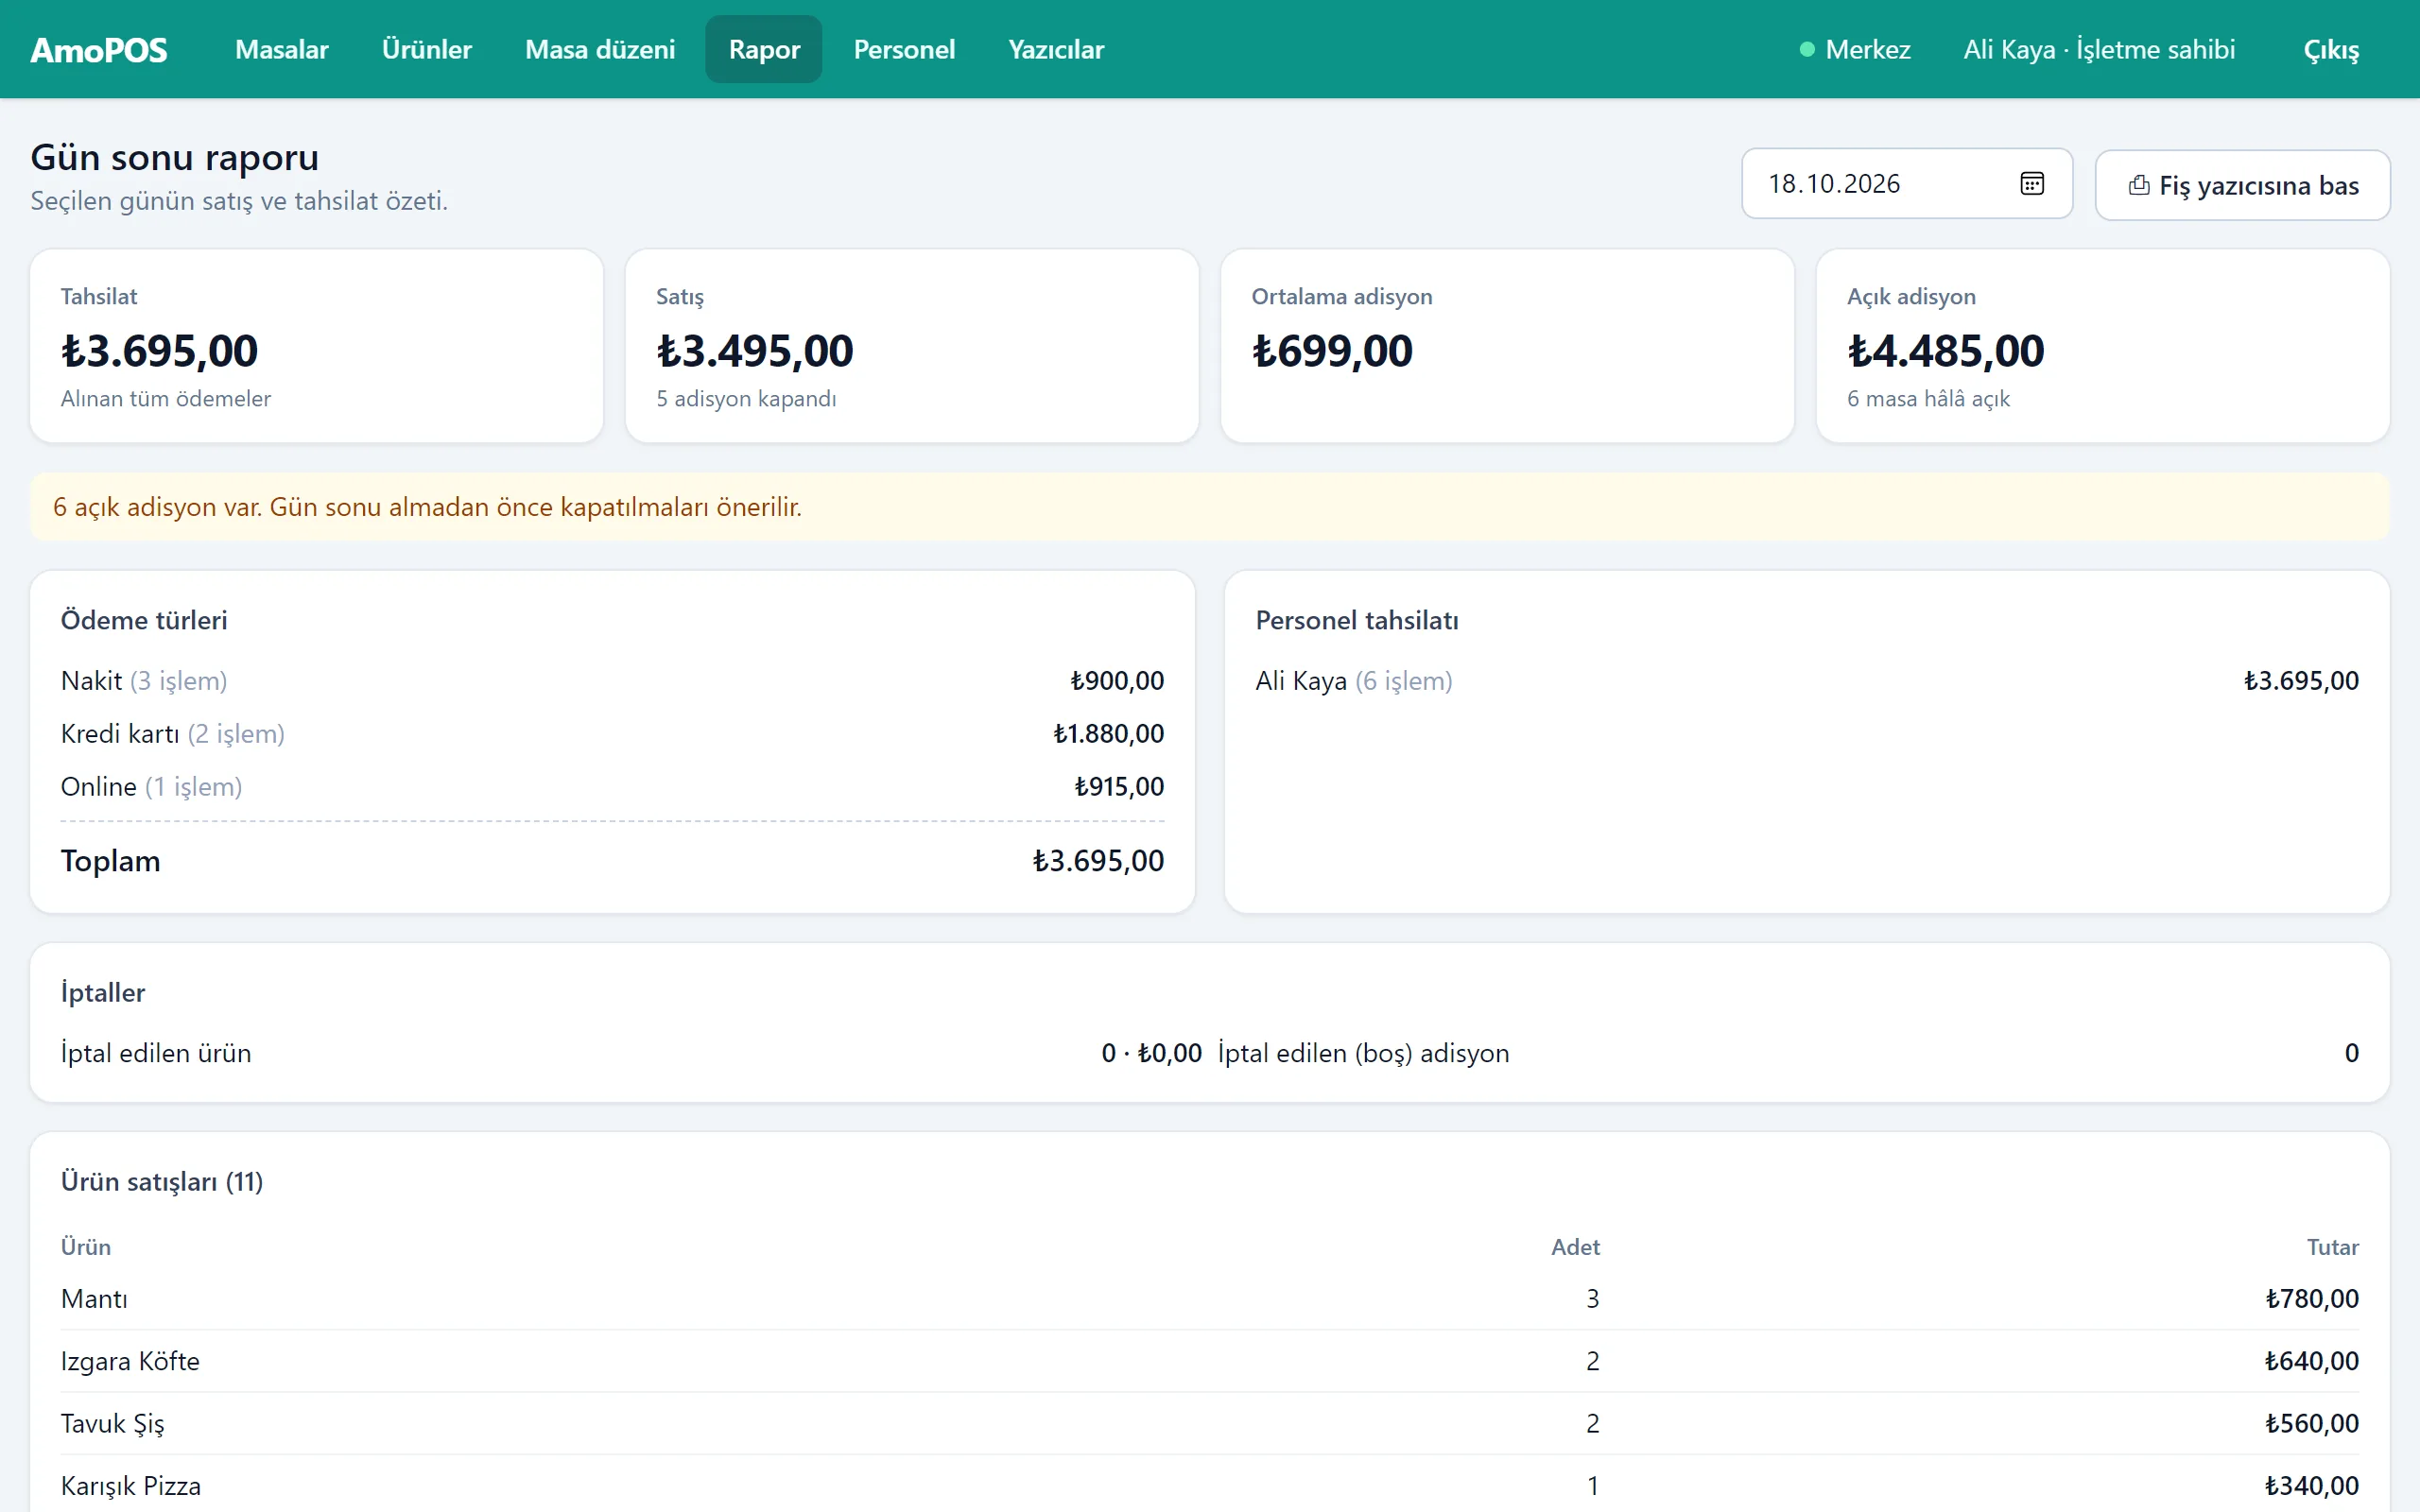Open the Masalar menu
This screenshot has height=1512, width=2420.
(281, 49)
